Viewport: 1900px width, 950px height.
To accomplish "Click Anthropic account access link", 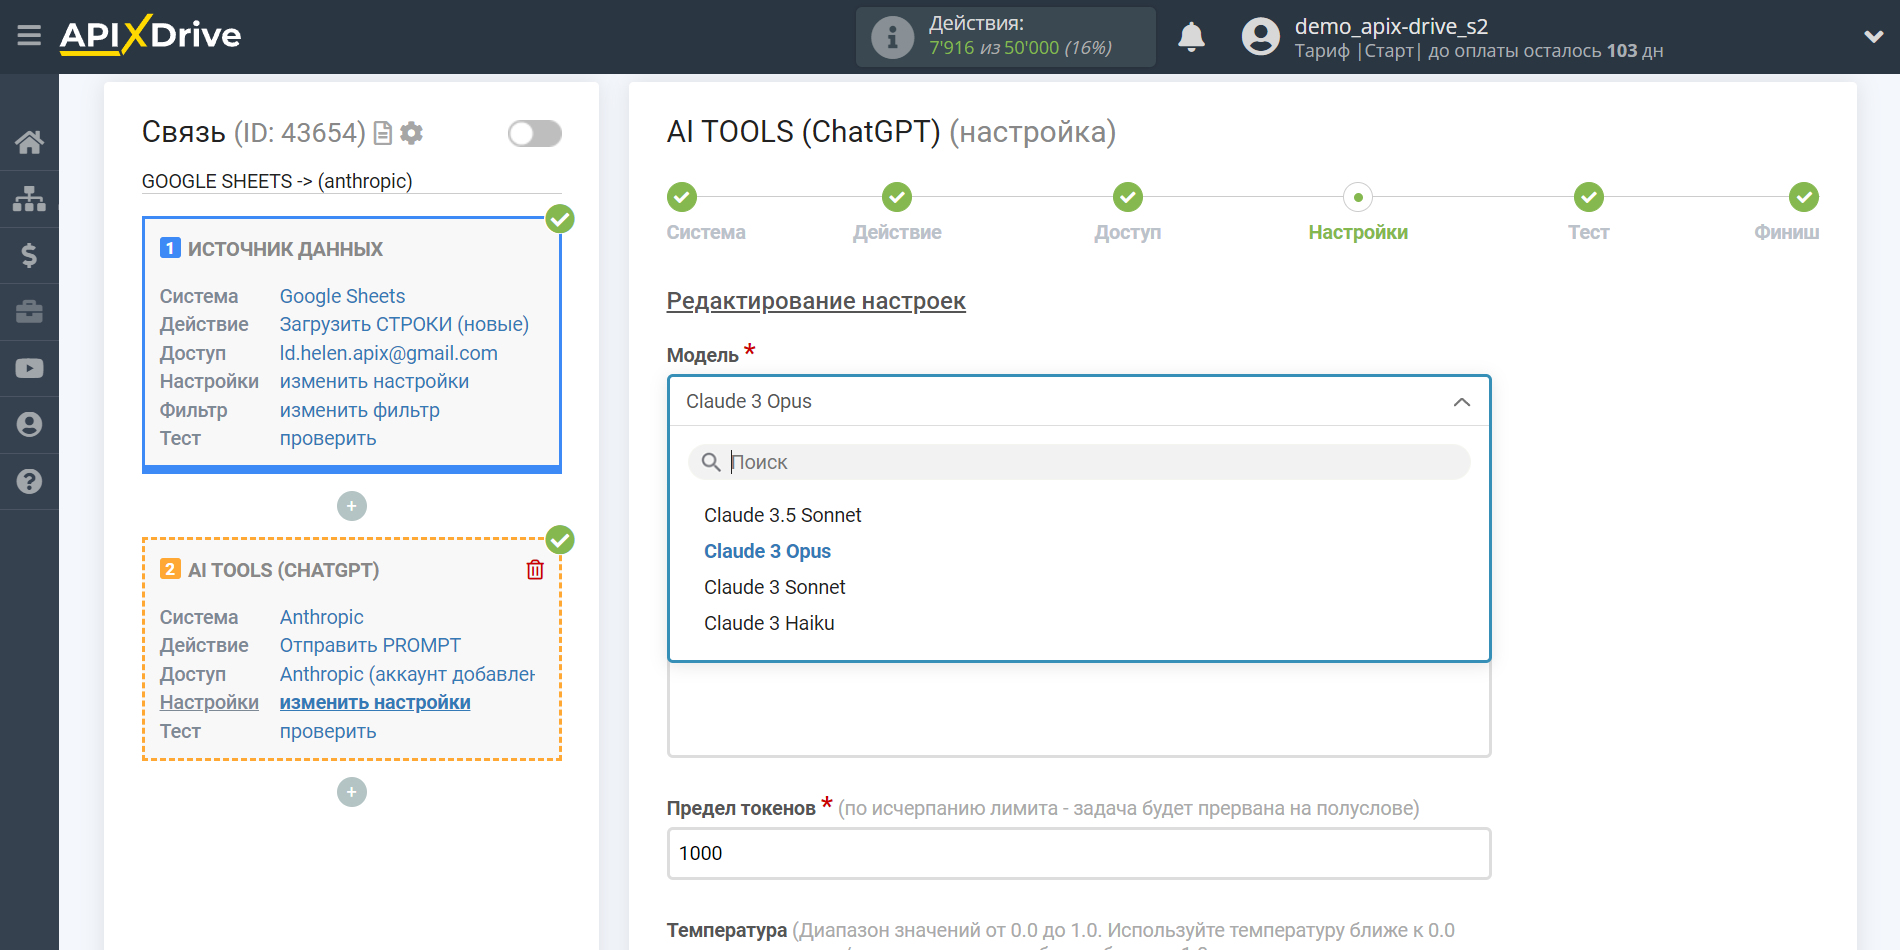I will 407,674.
